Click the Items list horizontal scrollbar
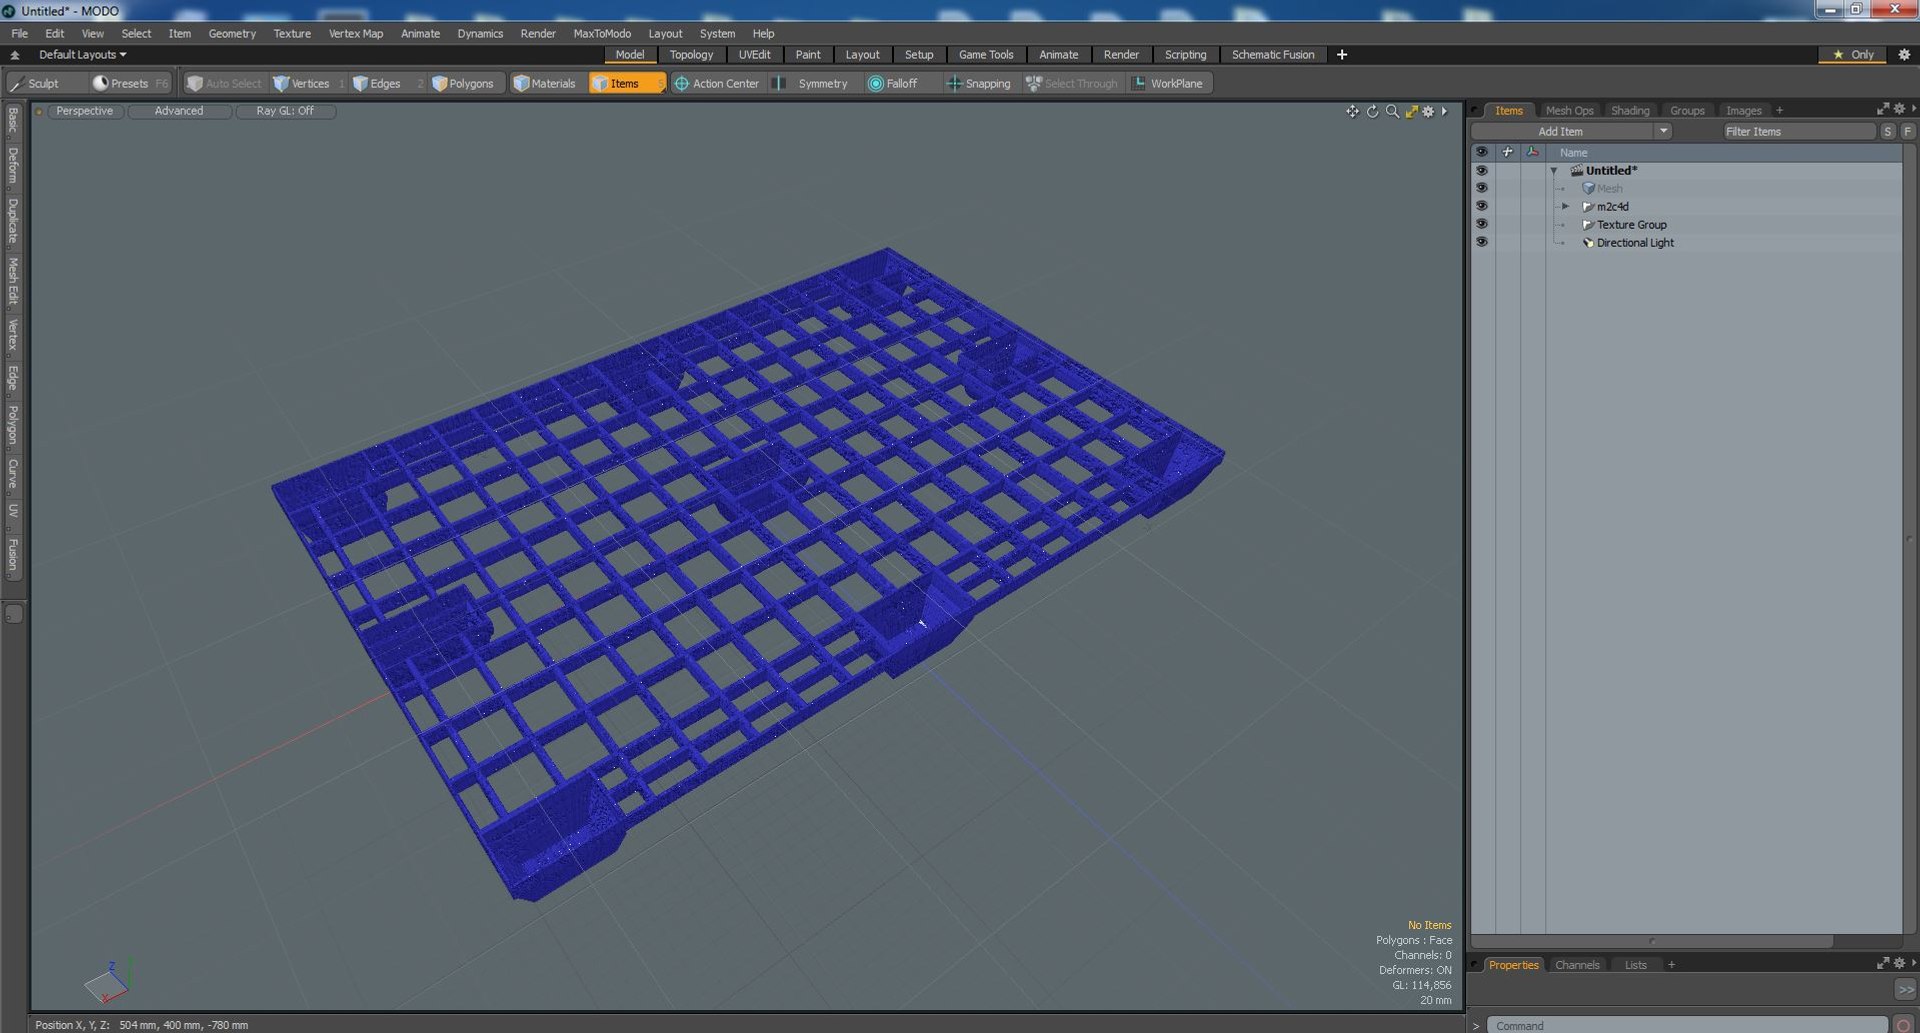The width and height of the screenshot is (1920, 1033). pyautogui.click(x=1652, y=941)
